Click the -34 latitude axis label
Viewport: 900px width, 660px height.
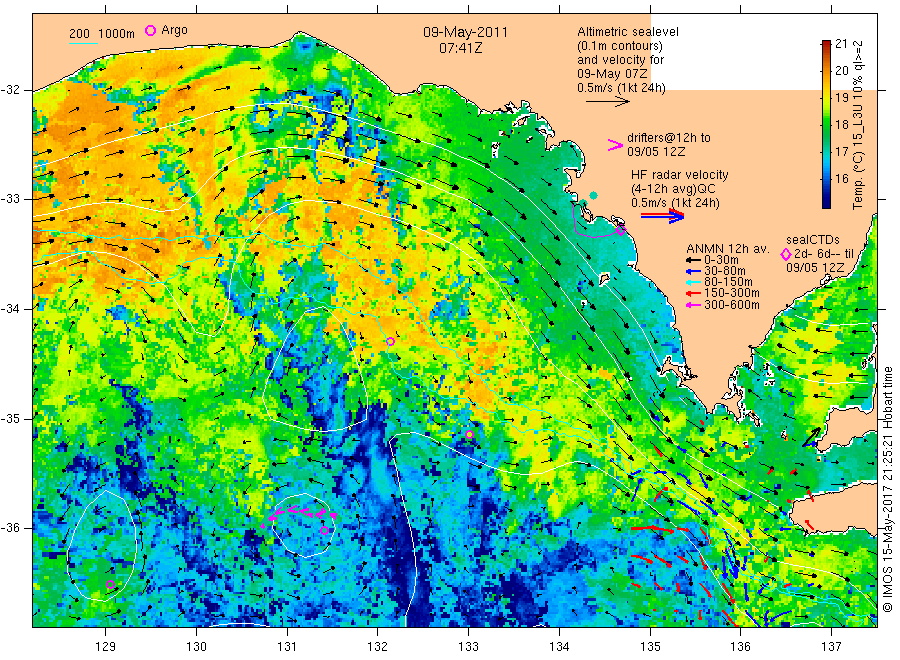(x=11, y=309)
